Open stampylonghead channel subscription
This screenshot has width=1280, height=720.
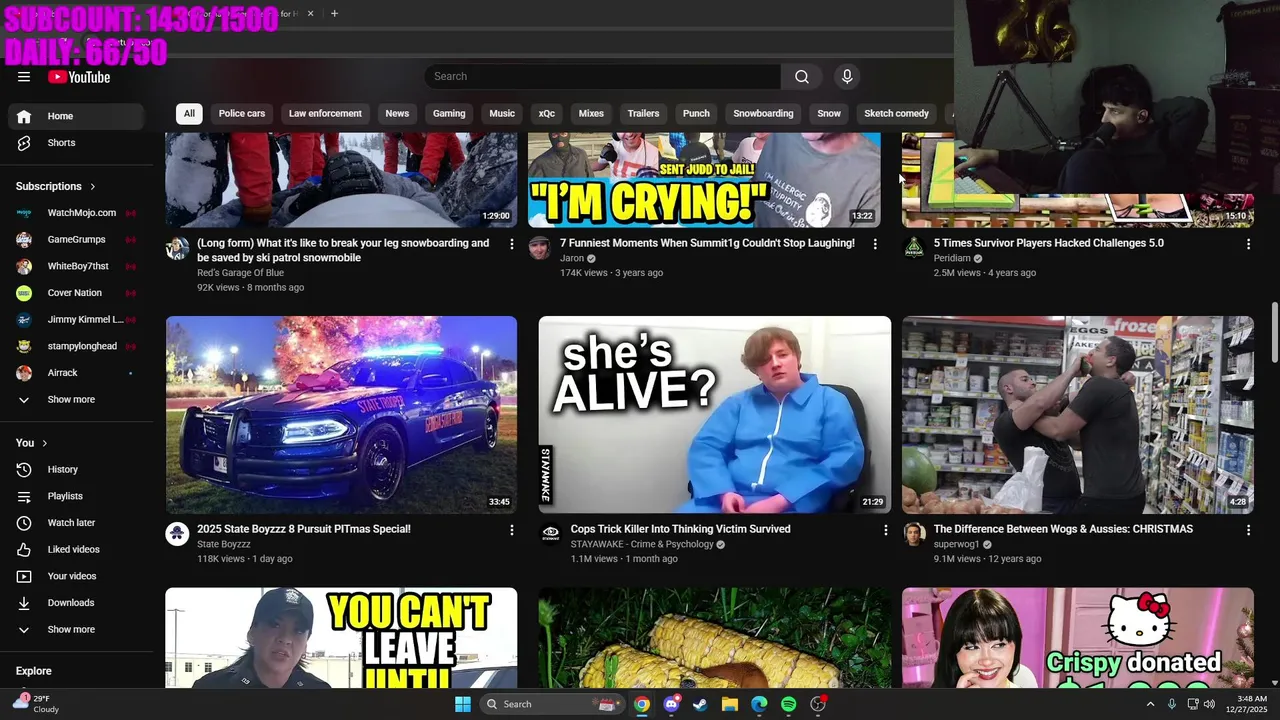(76, 346)
